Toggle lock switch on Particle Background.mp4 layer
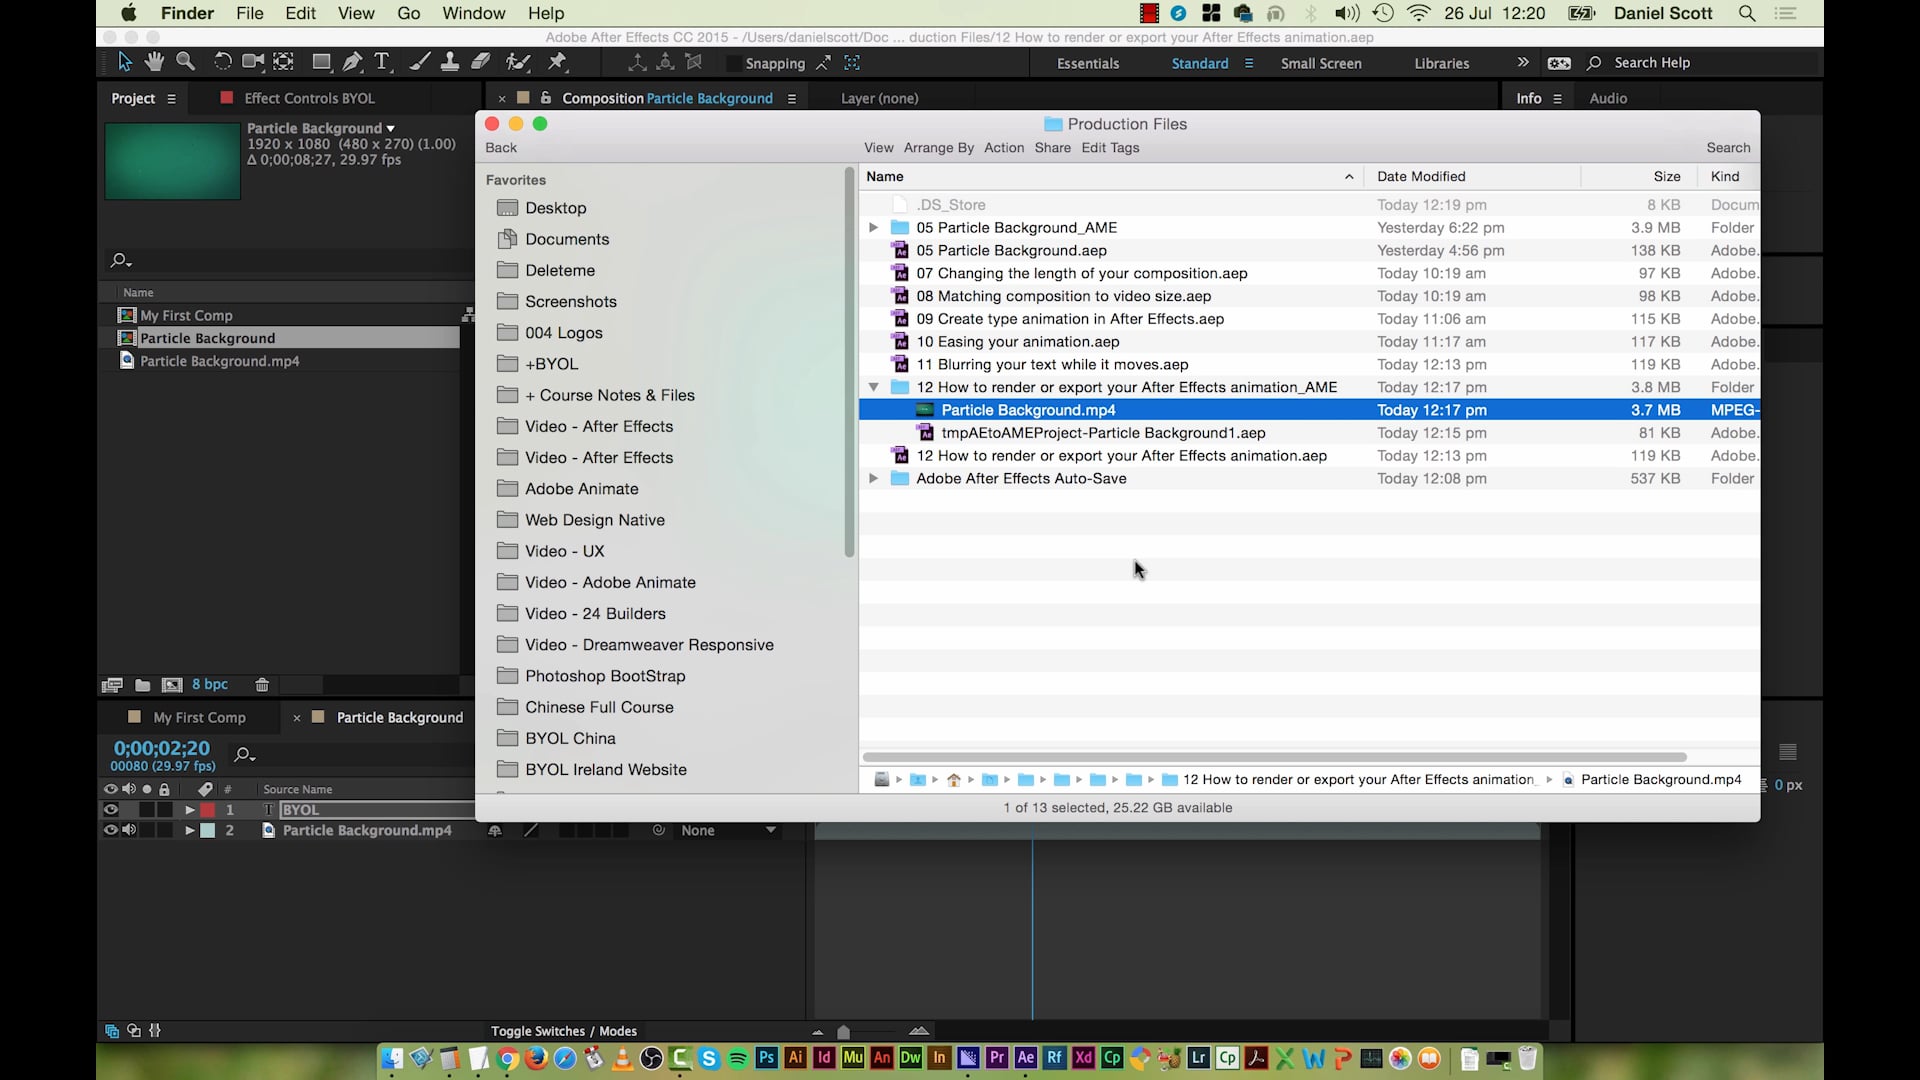This screenshot has height=1080, width=1920. click(x=165, y=830)
